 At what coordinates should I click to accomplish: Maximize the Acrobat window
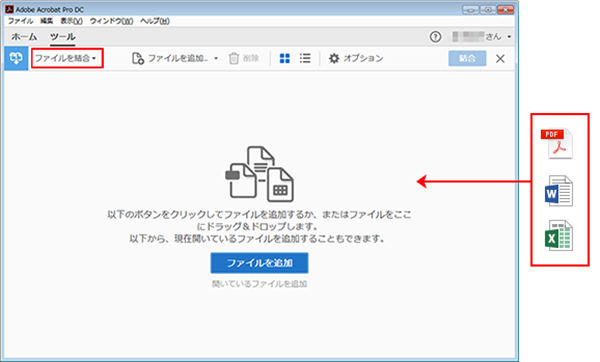[x=488, y=10]
